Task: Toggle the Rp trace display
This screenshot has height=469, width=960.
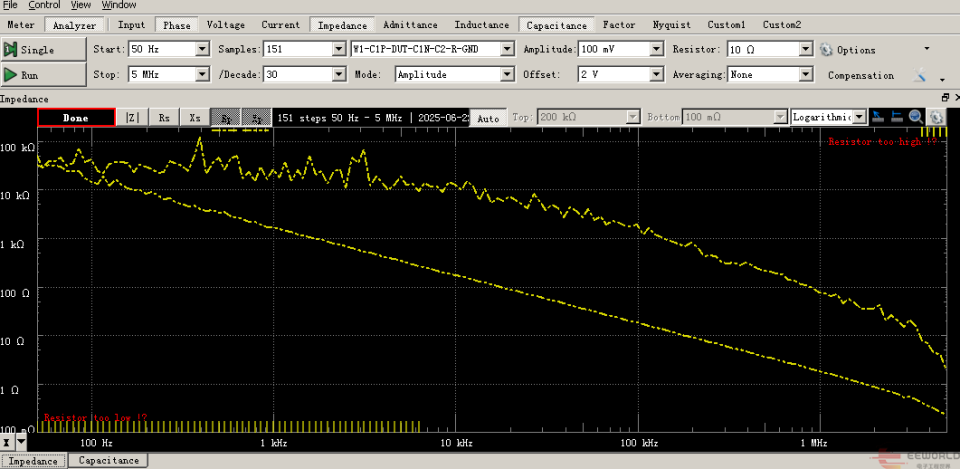Action: click(x=226, y=118)
